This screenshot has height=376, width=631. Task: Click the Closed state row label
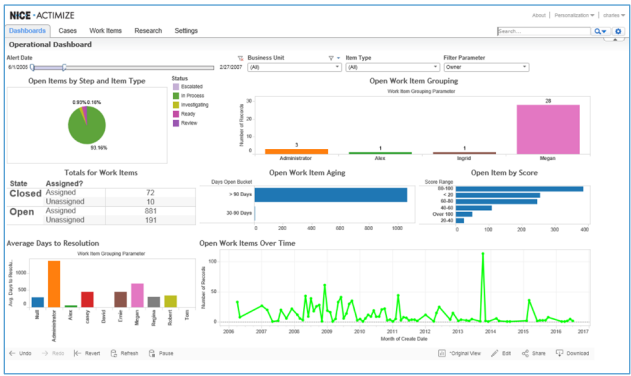pos(25,194)
